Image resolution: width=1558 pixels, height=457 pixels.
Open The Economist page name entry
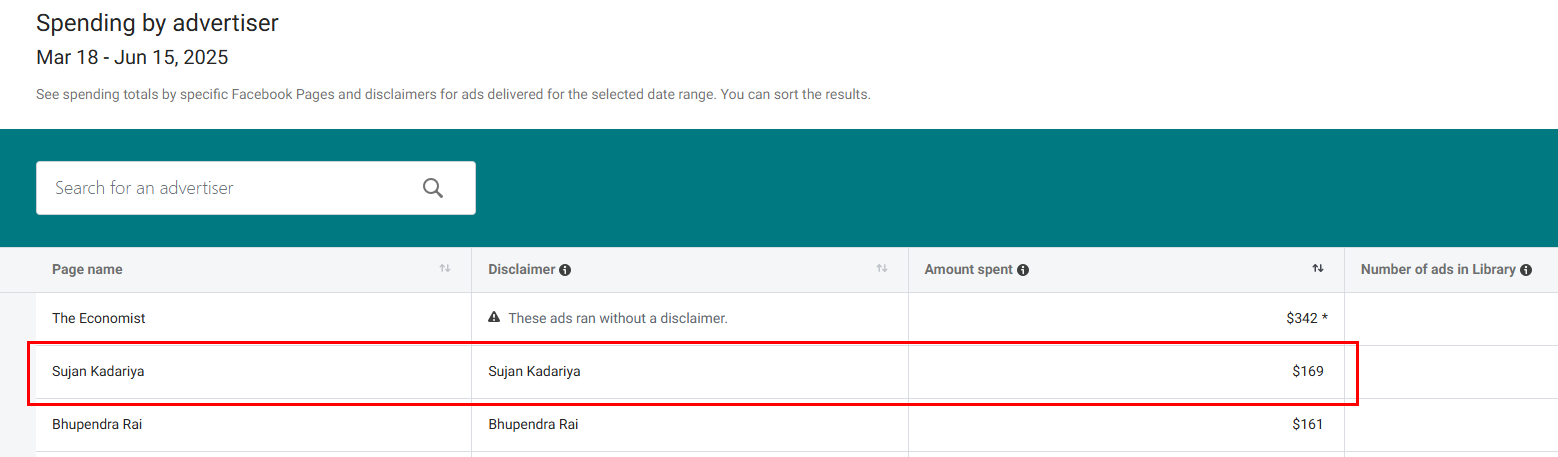point(99,318)
